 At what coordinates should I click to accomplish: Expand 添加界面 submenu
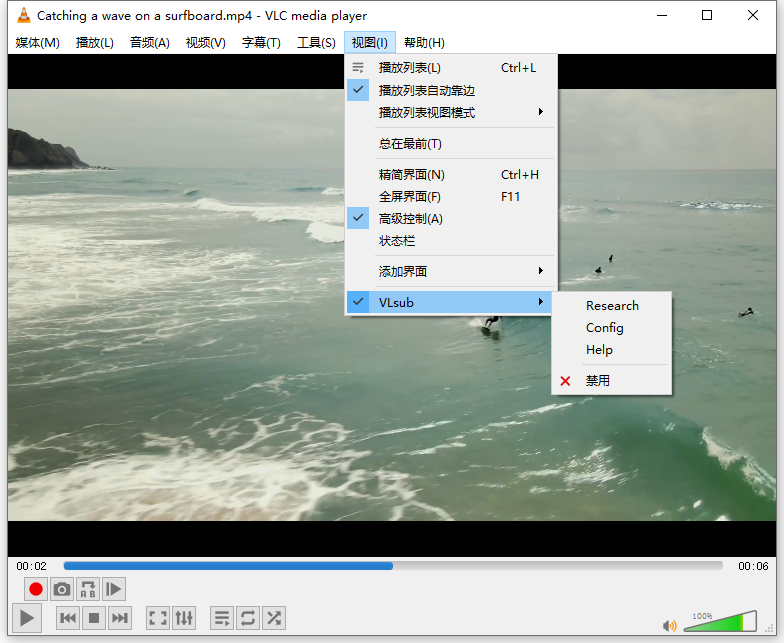click(x=450, y=272)
